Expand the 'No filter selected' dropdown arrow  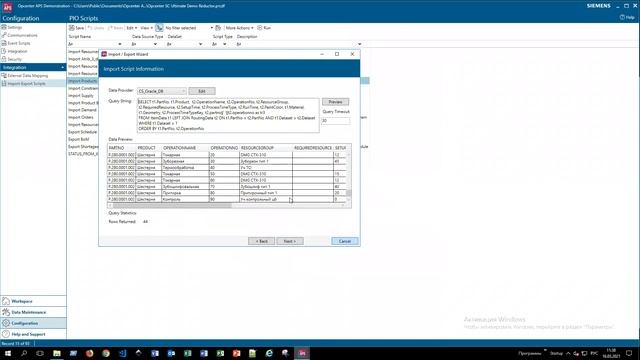(x=211, y=28)
